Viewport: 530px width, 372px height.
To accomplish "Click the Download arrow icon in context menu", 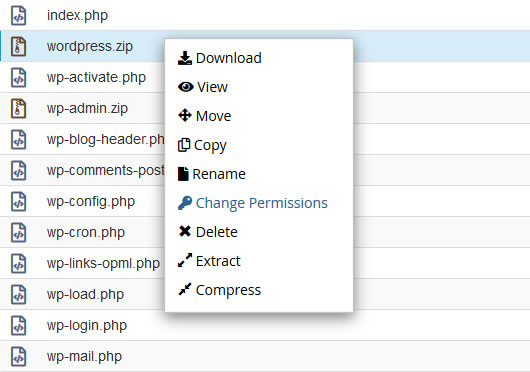I will pyautogui.click(x=185, y=58).
